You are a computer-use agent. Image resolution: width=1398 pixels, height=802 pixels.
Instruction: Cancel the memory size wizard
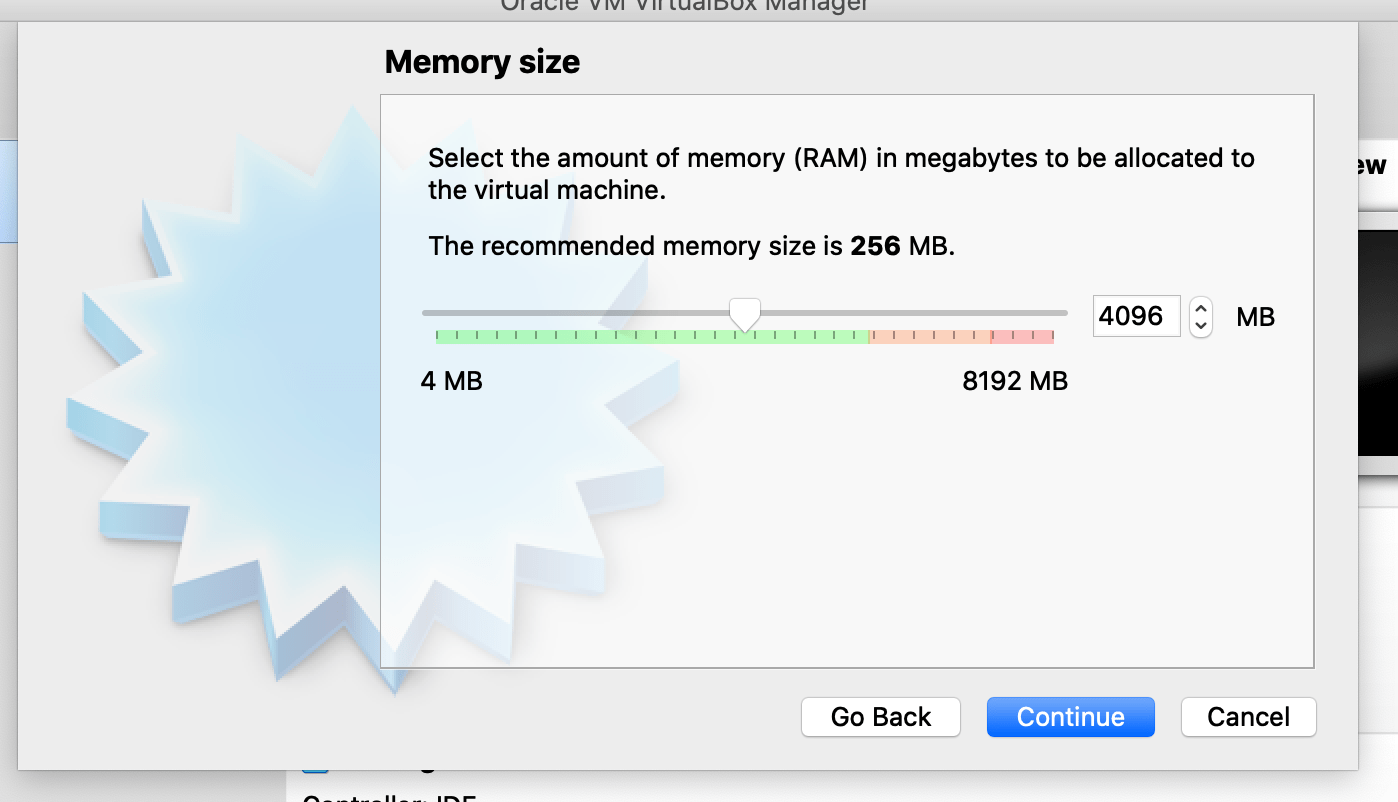pos(1248,716)
